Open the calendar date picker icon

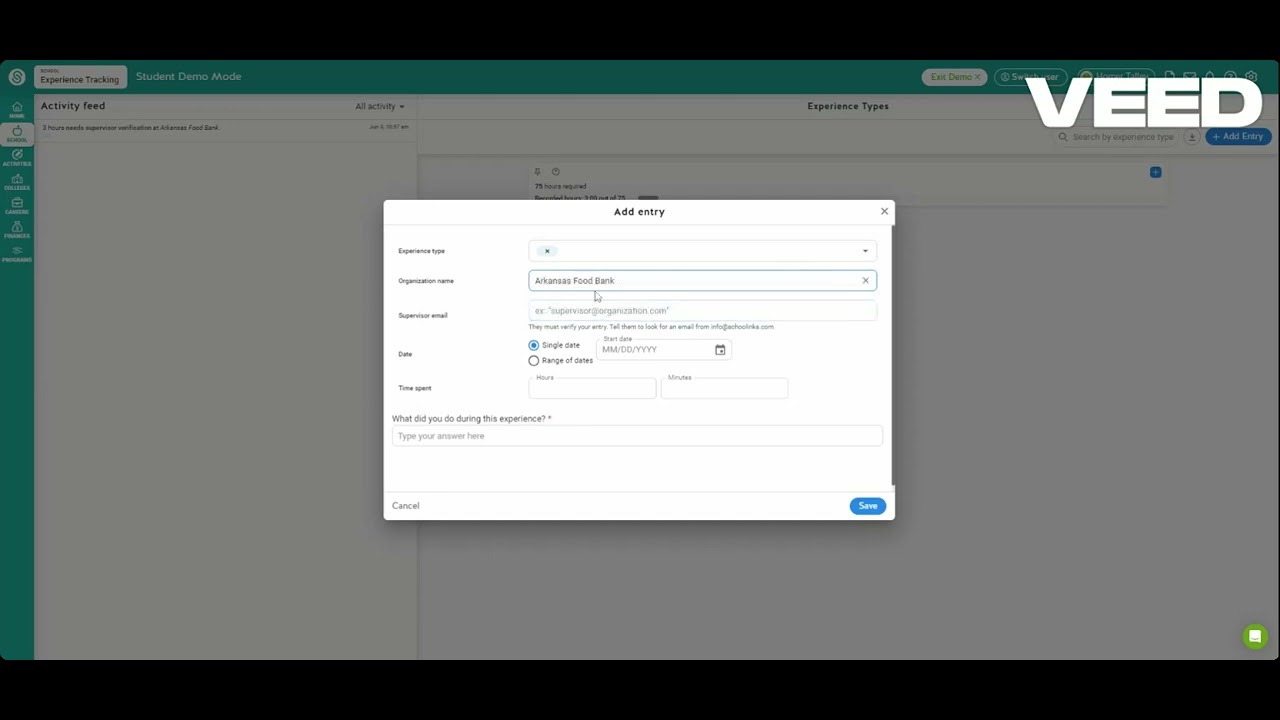(720, 350)
